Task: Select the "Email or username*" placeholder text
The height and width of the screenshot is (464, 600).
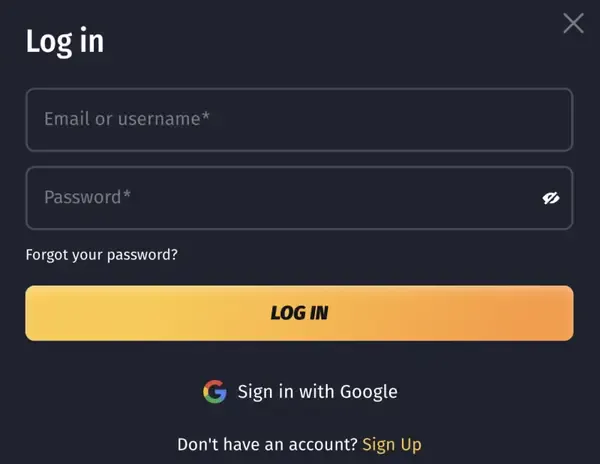Action: tap(127, 119)
